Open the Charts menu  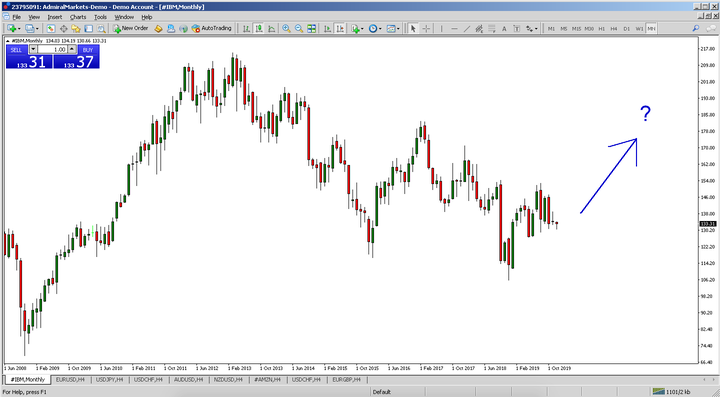coord(78,17)
